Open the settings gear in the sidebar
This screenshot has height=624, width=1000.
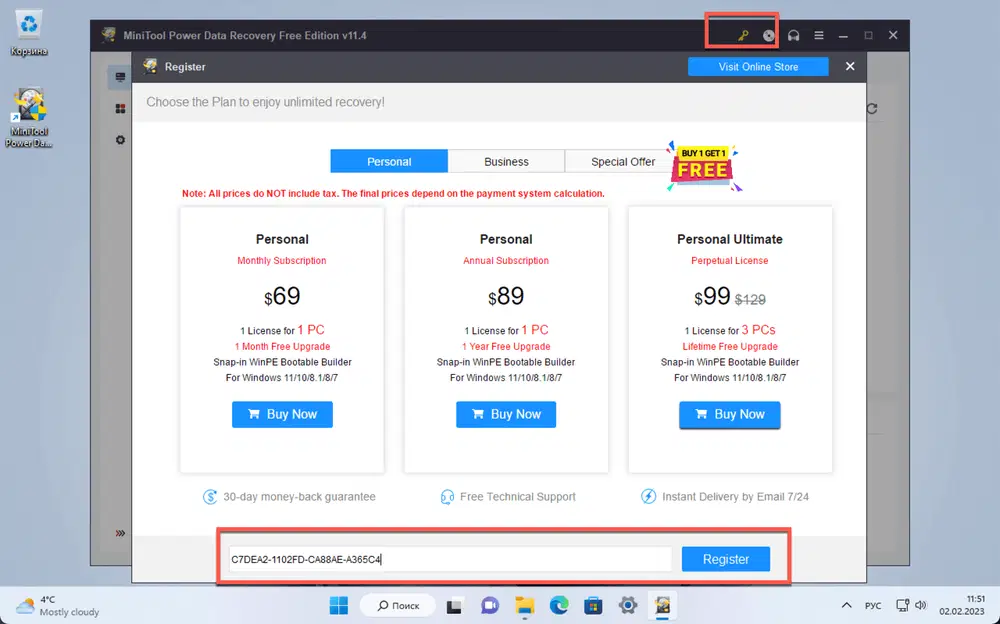pyautogui.click(x=120, y=140)
